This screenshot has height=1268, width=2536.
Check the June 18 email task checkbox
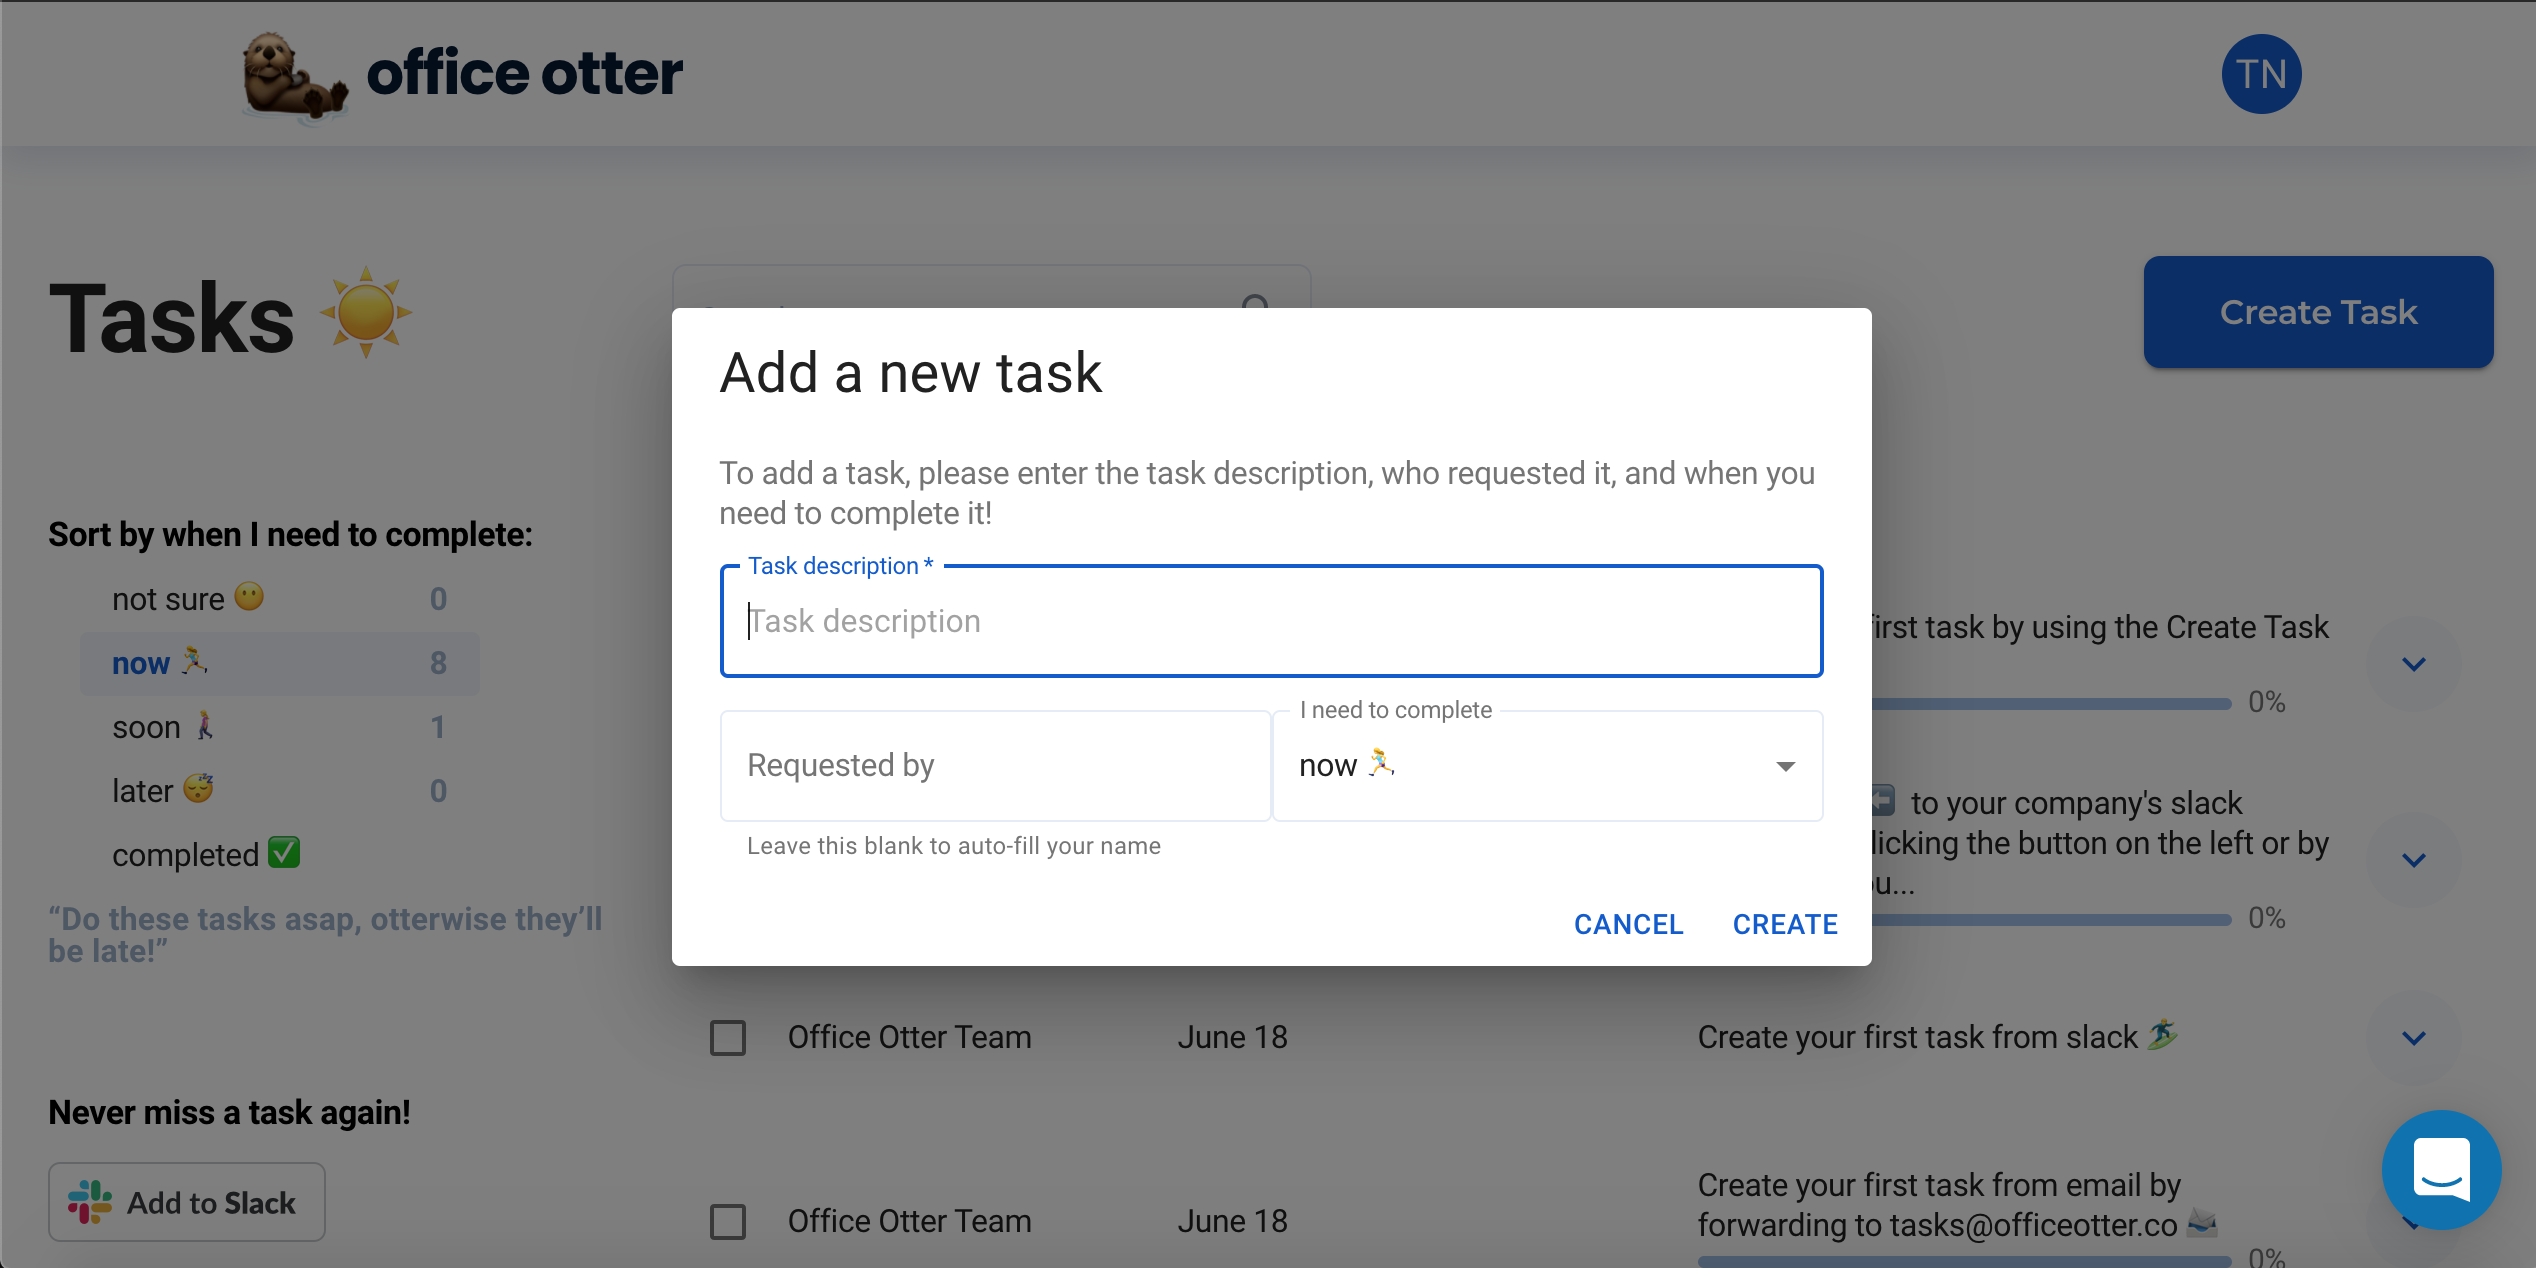click(x=728, y=1222)
